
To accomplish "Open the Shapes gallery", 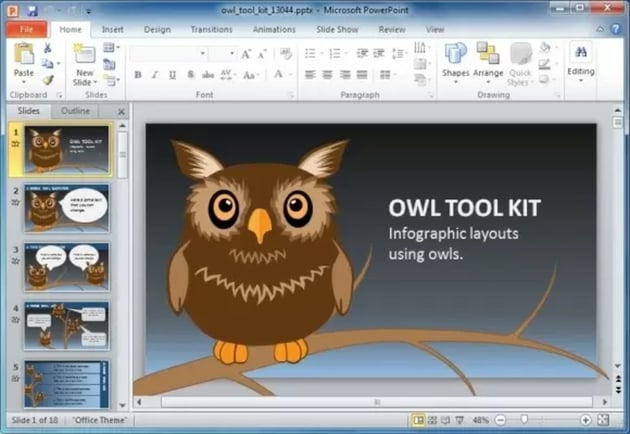I will pos(456,58).
